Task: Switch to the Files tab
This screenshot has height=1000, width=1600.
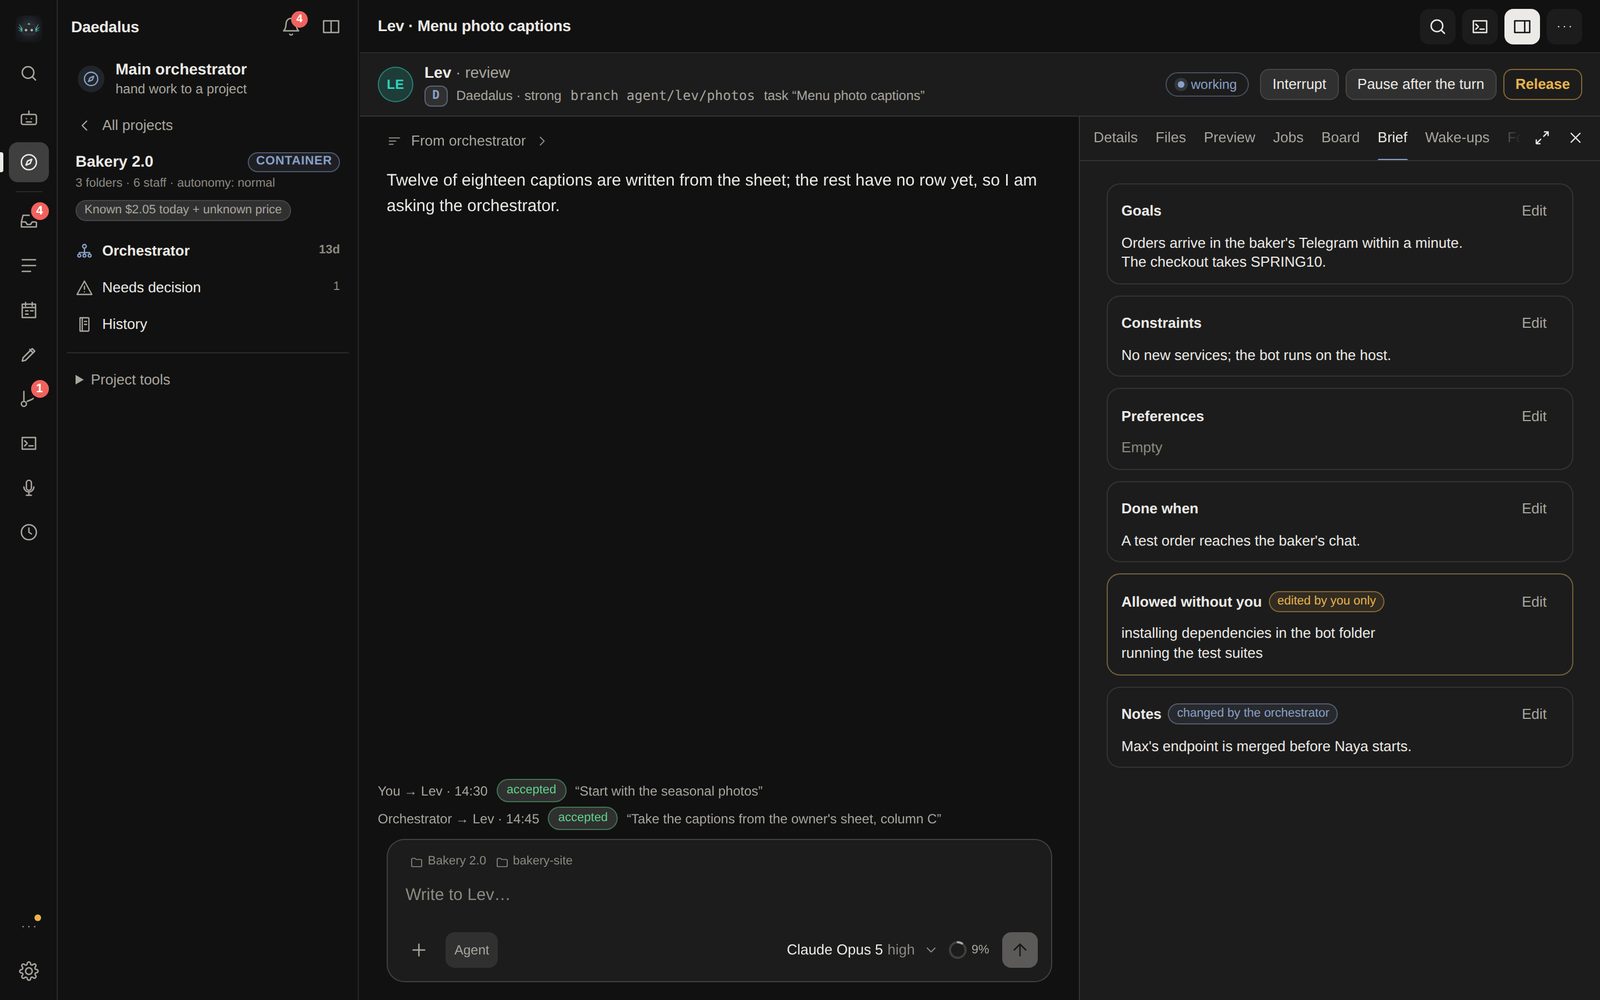Action: pyautogui.click(x=1170, y=138)
